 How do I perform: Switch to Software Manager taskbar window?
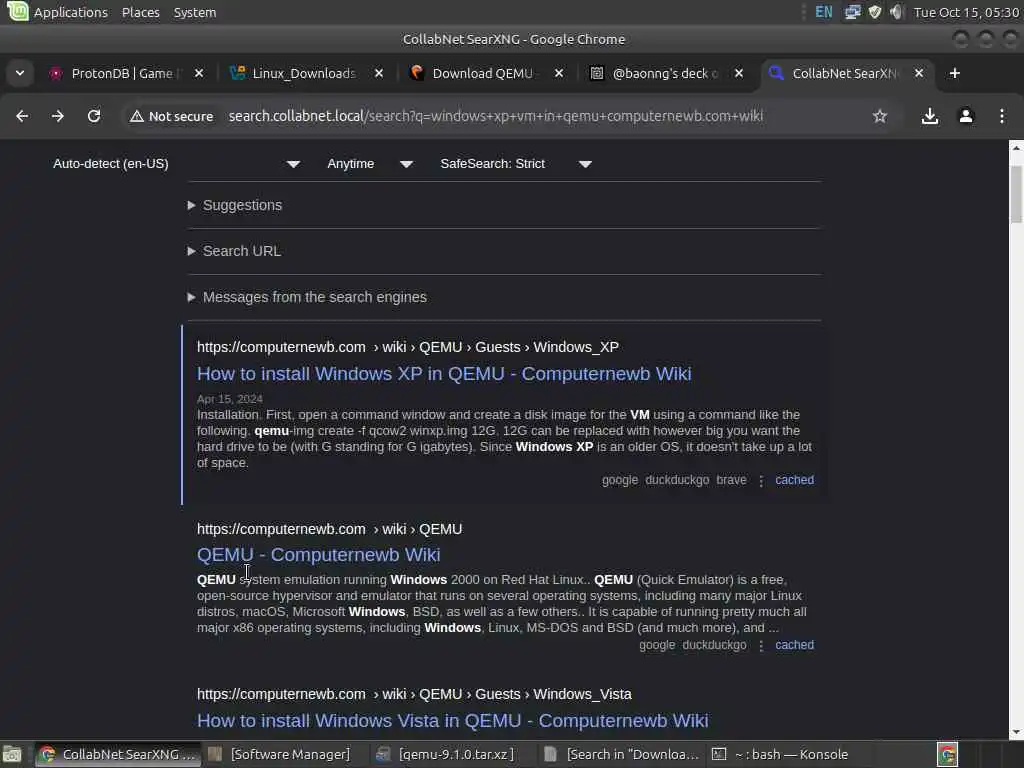280,755
